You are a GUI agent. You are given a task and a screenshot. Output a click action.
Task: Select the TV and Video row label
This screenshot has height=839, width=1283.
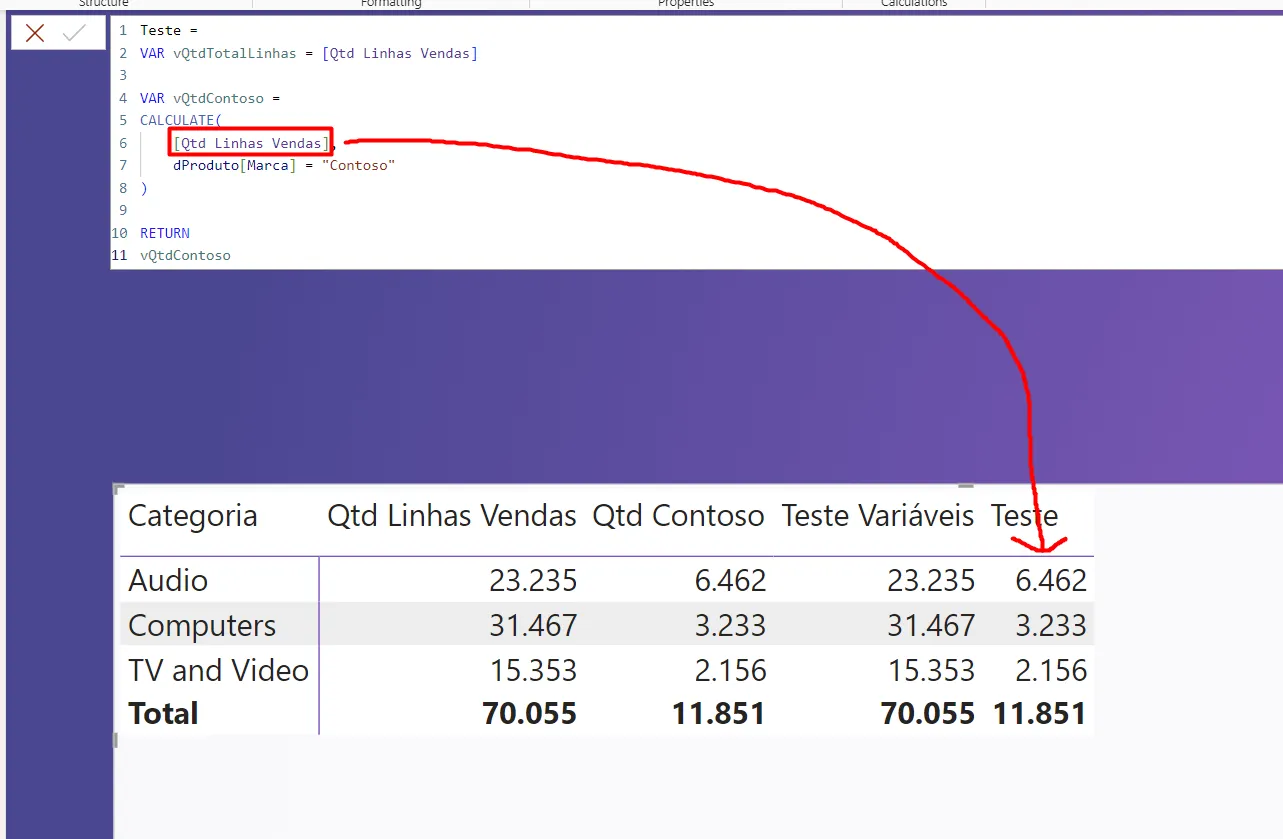coord(218,670)
